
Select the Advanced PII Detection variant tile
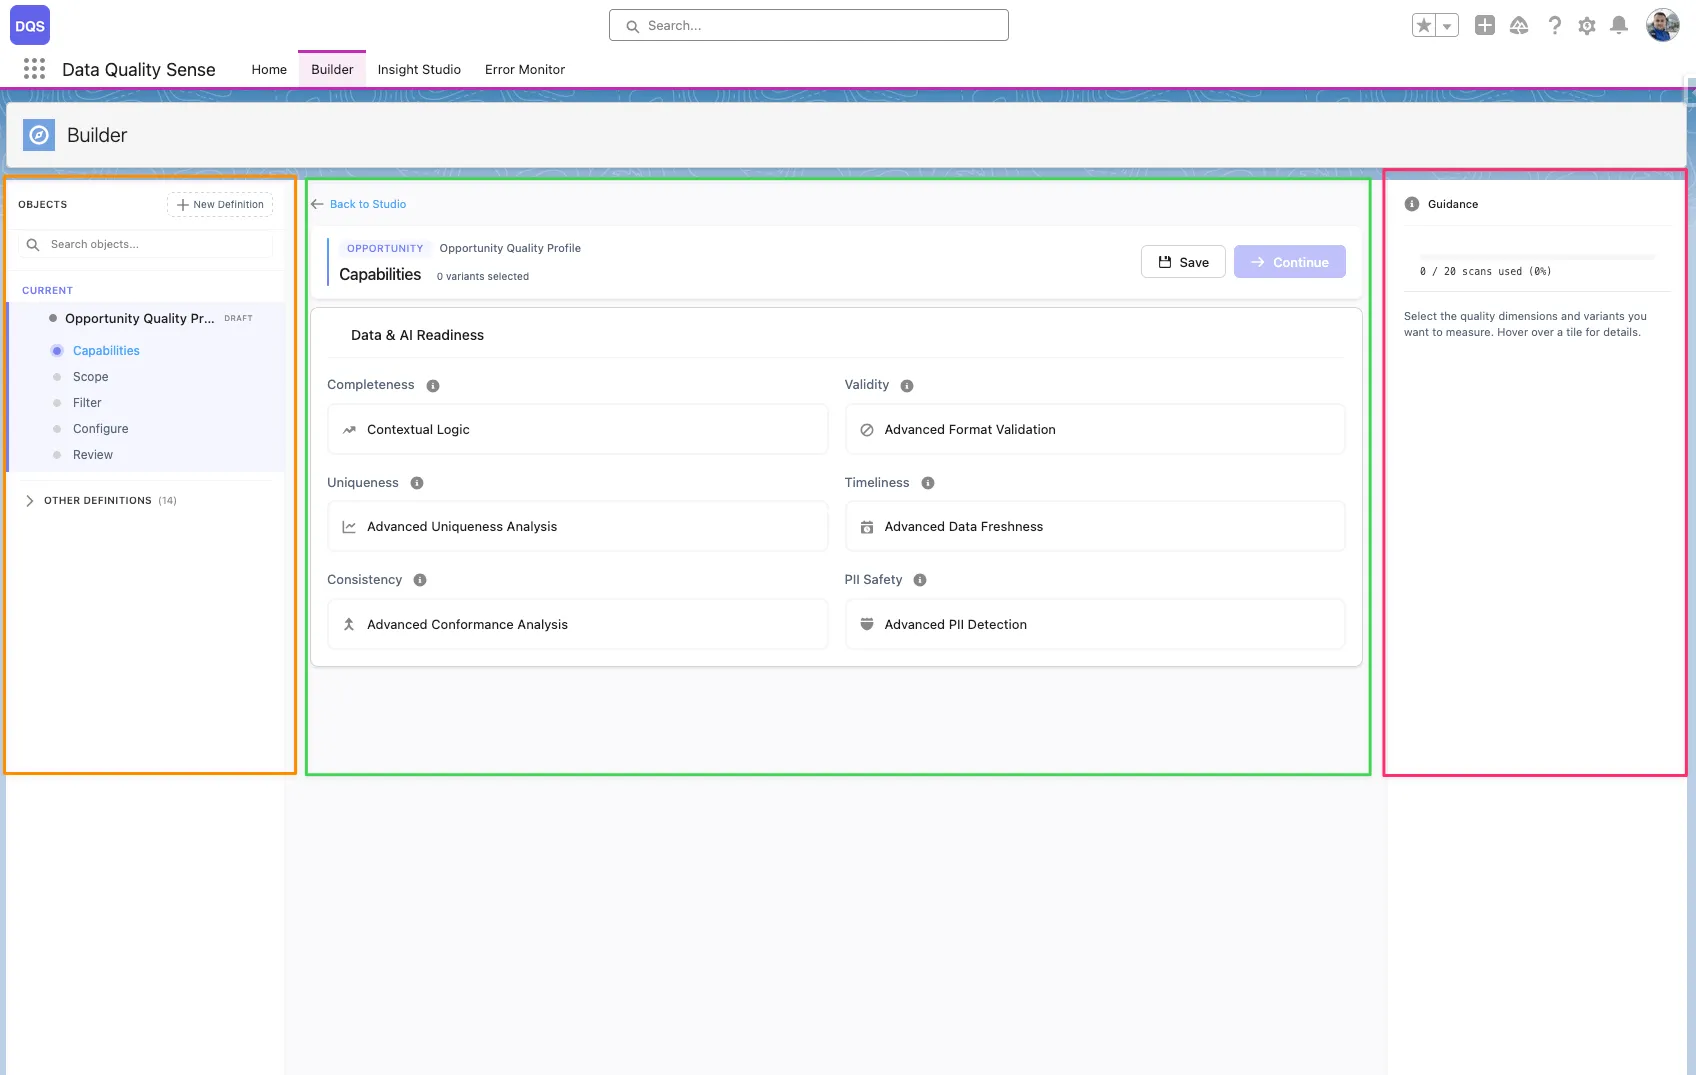[1094, 624]
